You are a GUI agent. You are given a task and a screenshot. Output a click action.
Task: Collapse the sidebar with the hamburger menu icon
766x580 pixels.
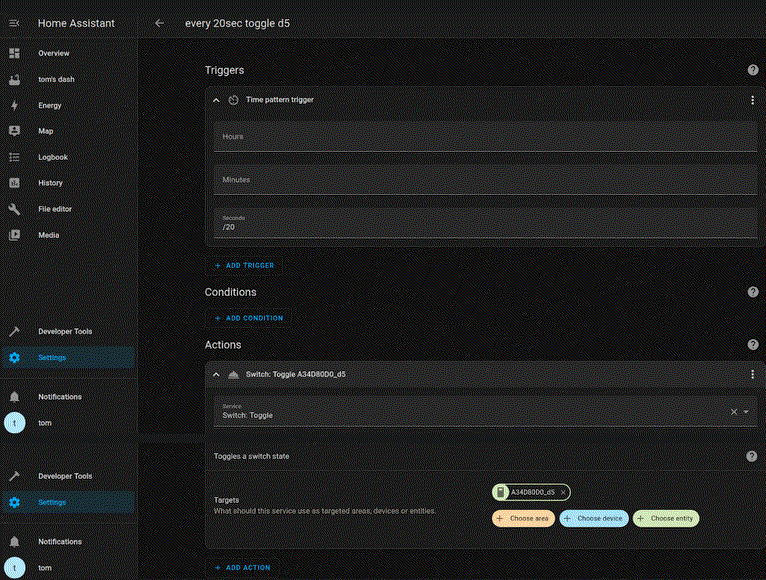[x=14, y=23]
